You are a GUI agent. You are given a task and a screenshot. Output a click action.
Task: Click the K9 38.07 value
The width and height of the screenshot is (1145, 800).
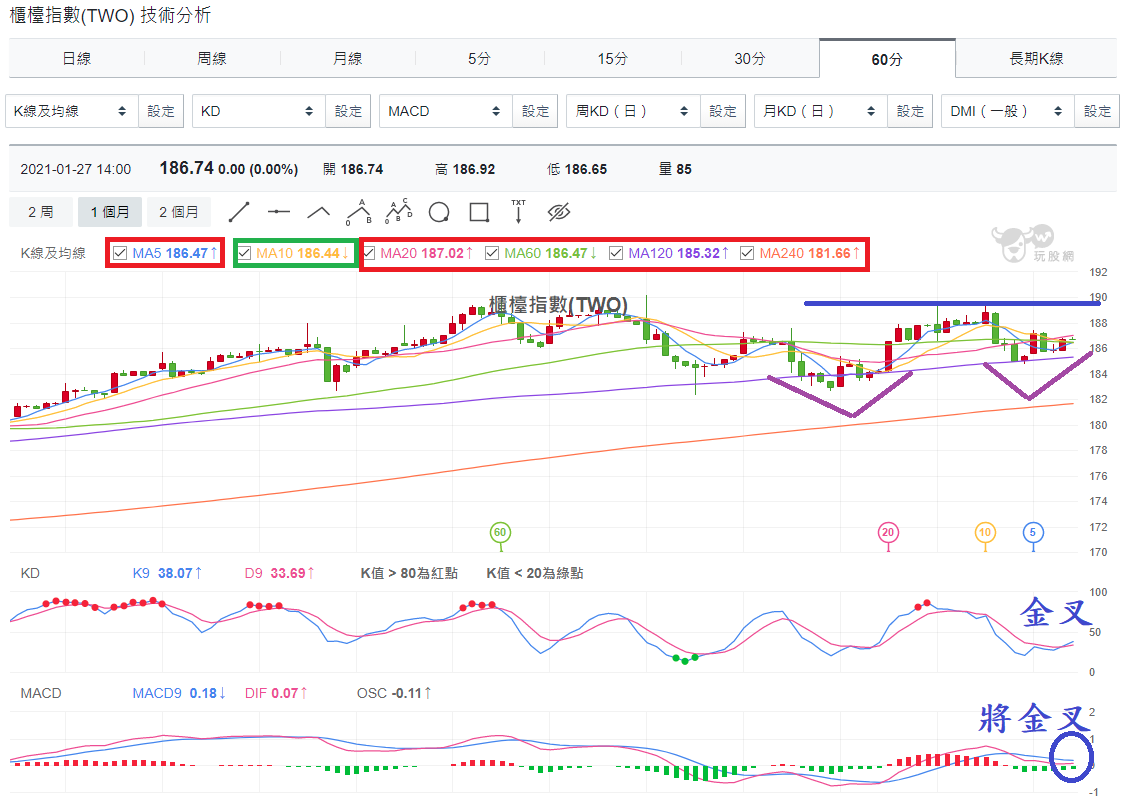[166, 573]
